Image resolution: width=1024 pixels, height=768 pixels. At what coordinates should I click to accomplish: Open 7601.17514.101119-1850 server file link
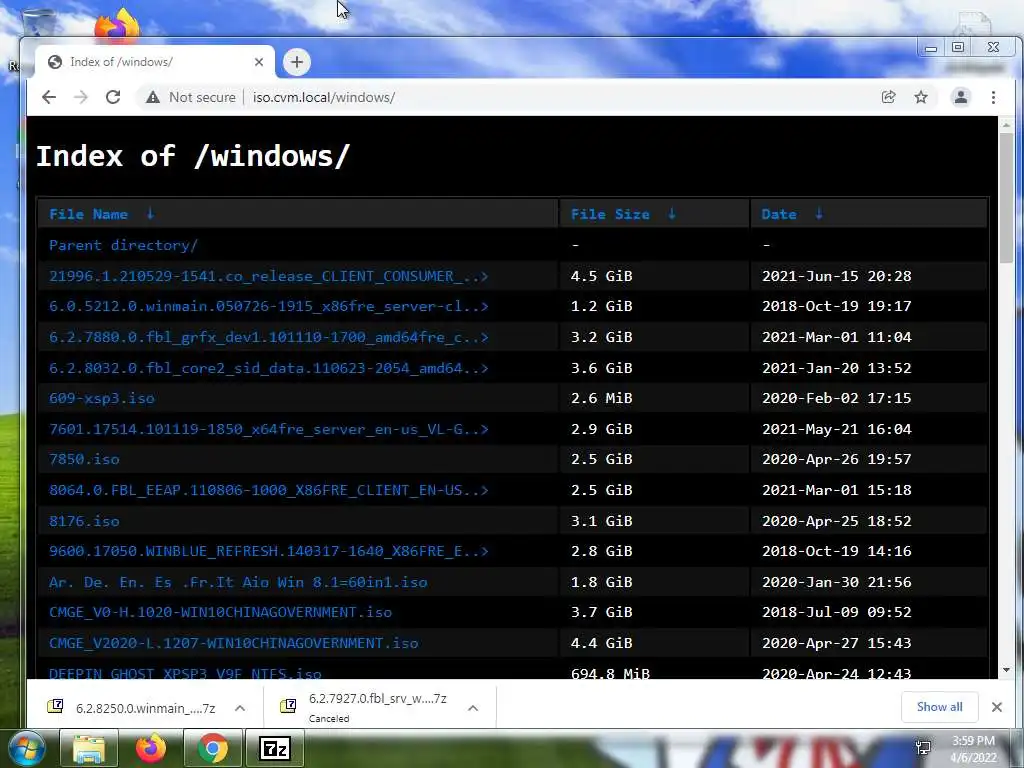coord(268,429)
